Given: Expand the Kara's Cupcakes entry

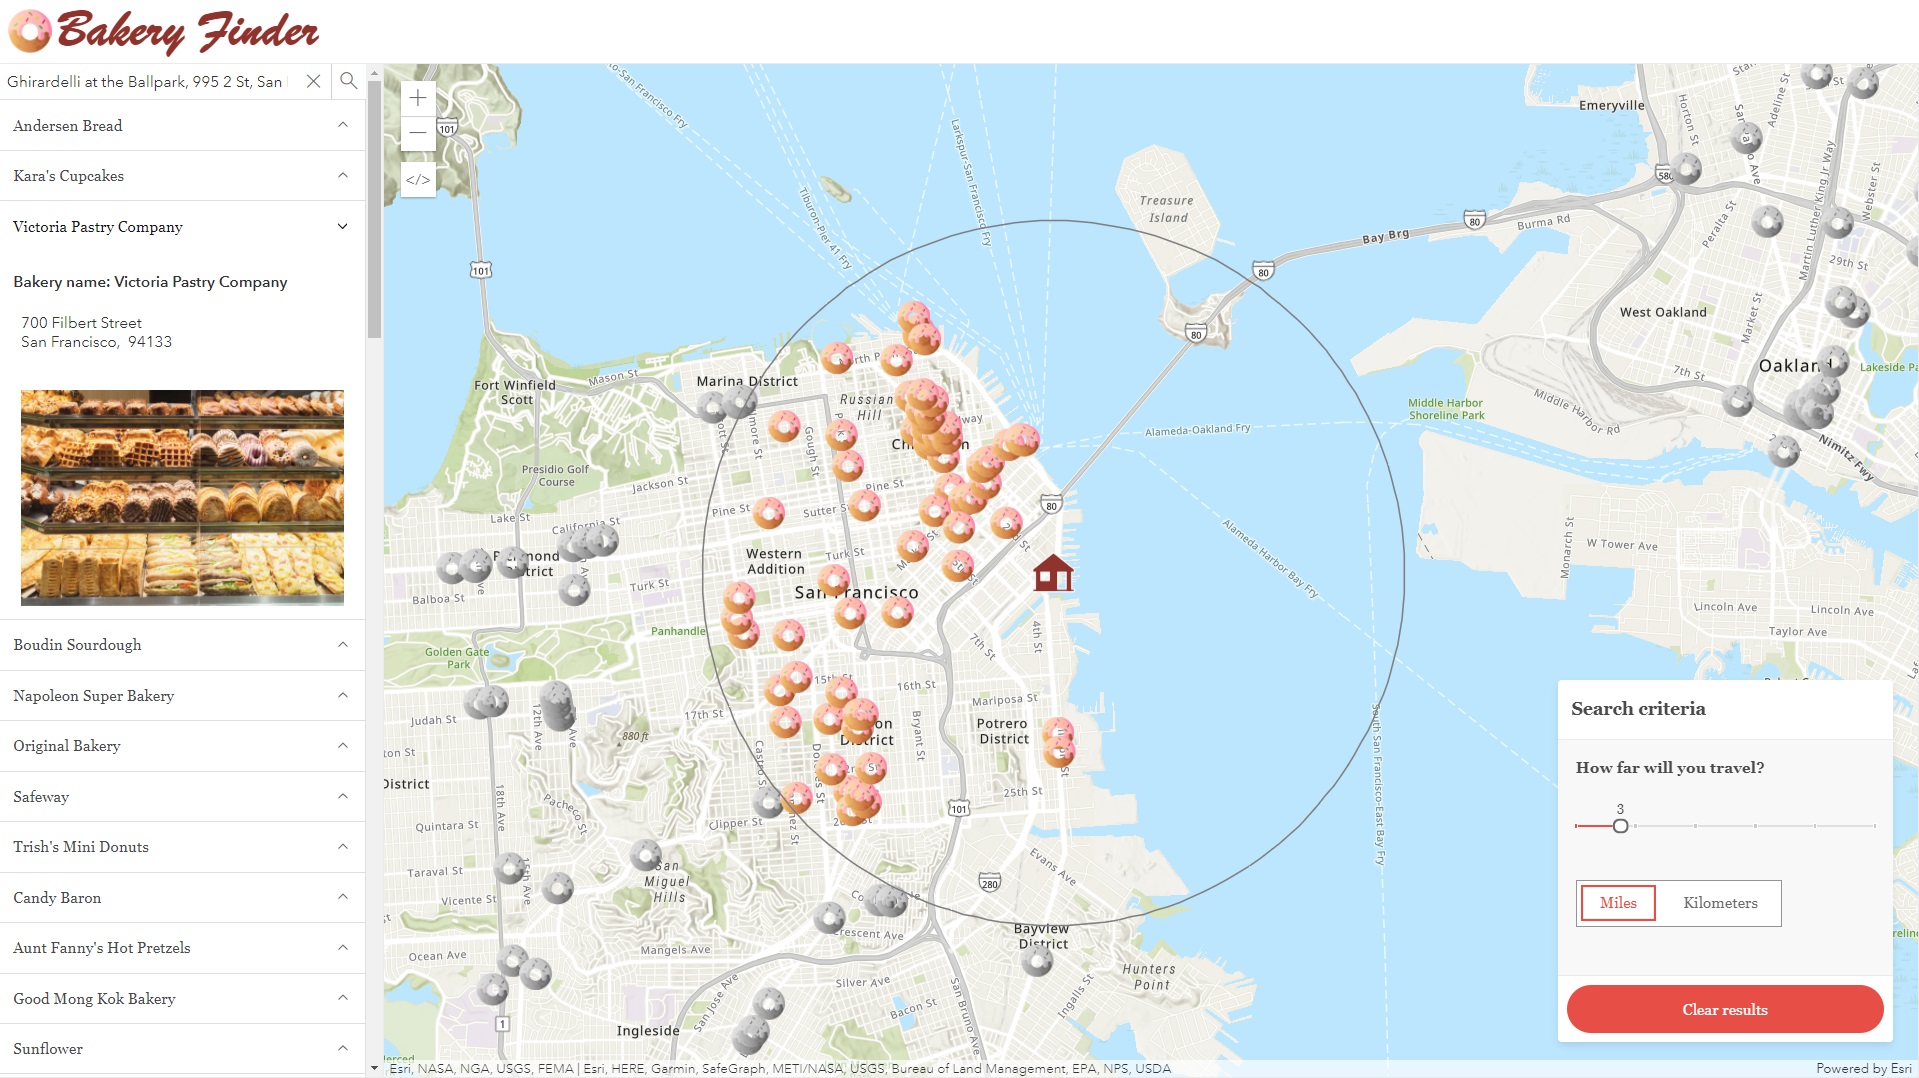Looking at the screenshot, I should [x=182, y=176].
